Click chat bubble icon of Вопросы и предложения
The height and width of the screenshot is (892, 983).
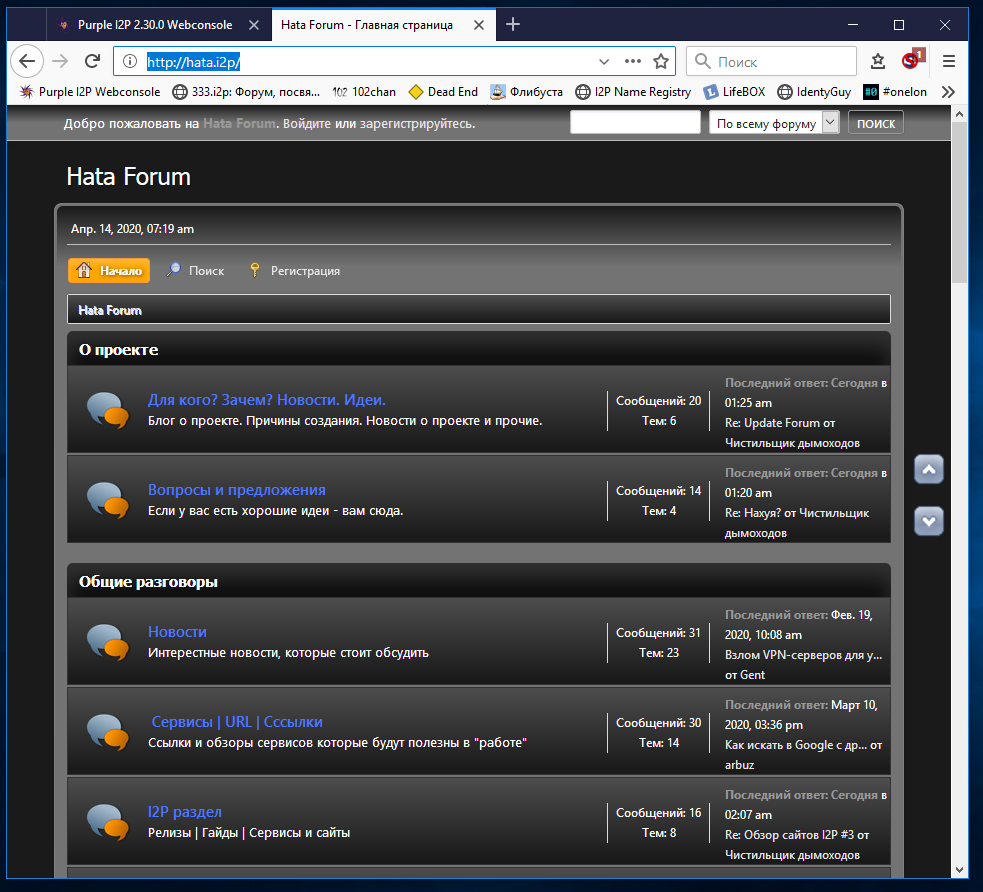107,500
